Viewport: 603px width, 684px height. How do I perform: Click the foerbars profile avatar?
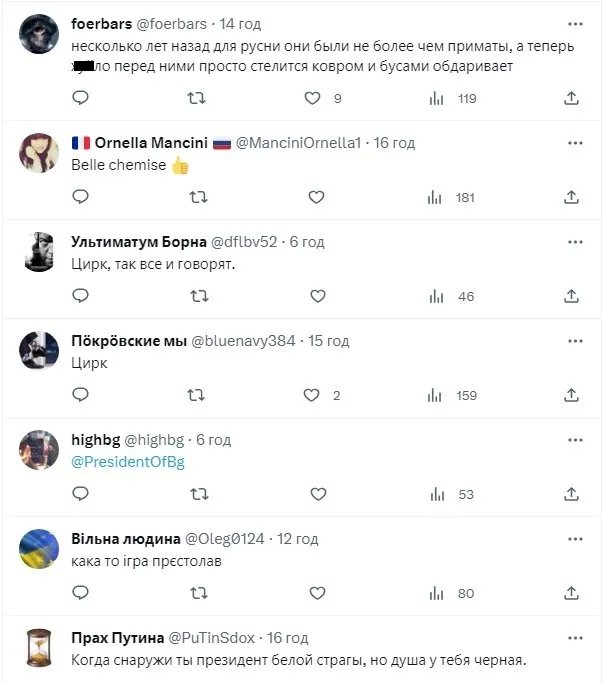[39, 34]
